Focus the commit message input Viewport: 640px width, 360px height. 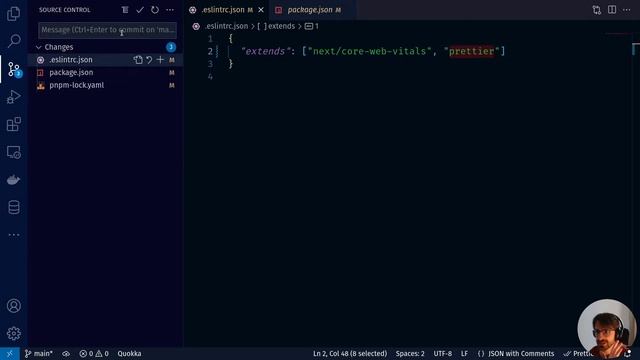(107, 30)
